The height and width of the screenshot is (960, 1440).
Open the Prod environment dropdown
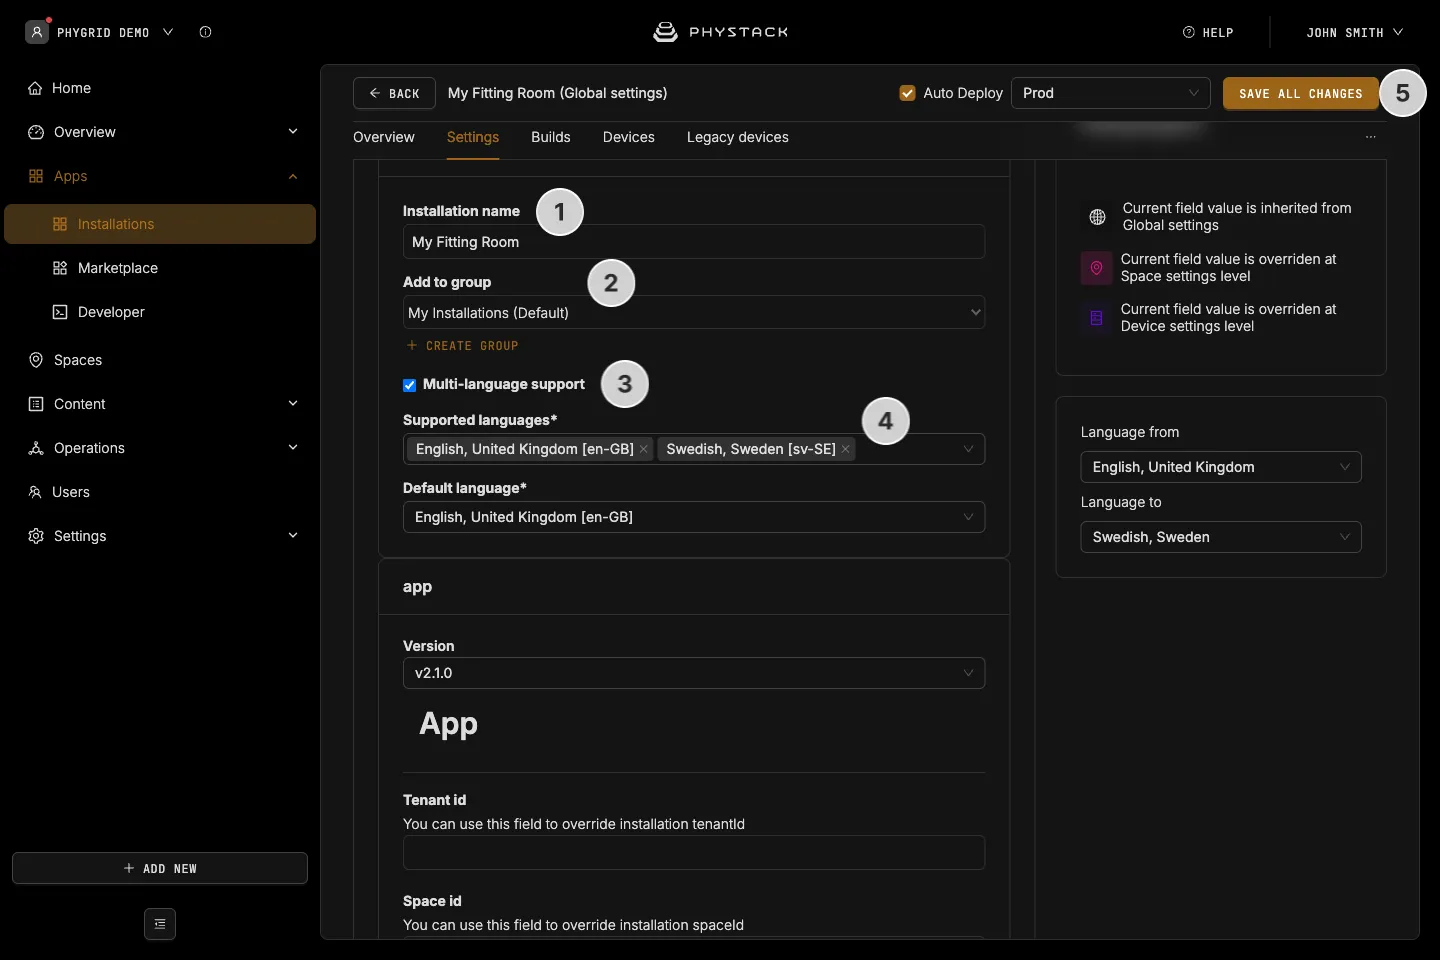coord(1111,93)
